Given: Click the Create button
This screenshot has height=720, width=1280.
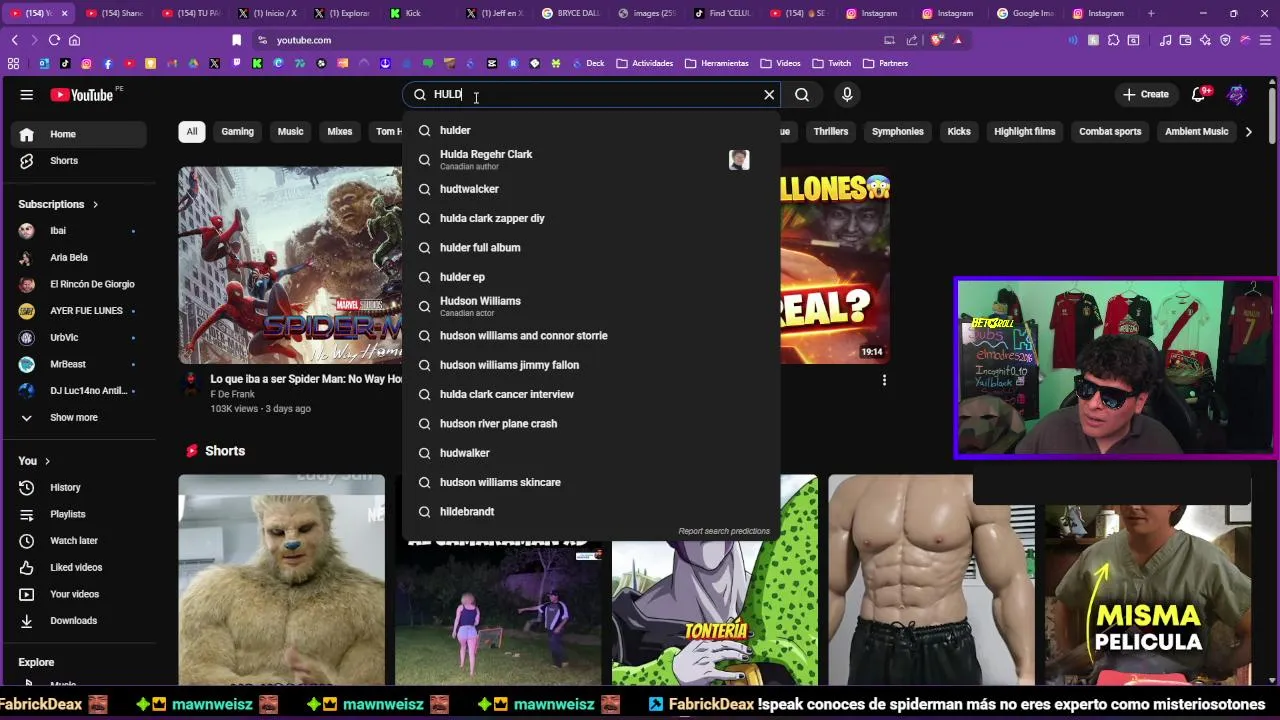Looking at the screenshot, I should tap(1146, 95).
